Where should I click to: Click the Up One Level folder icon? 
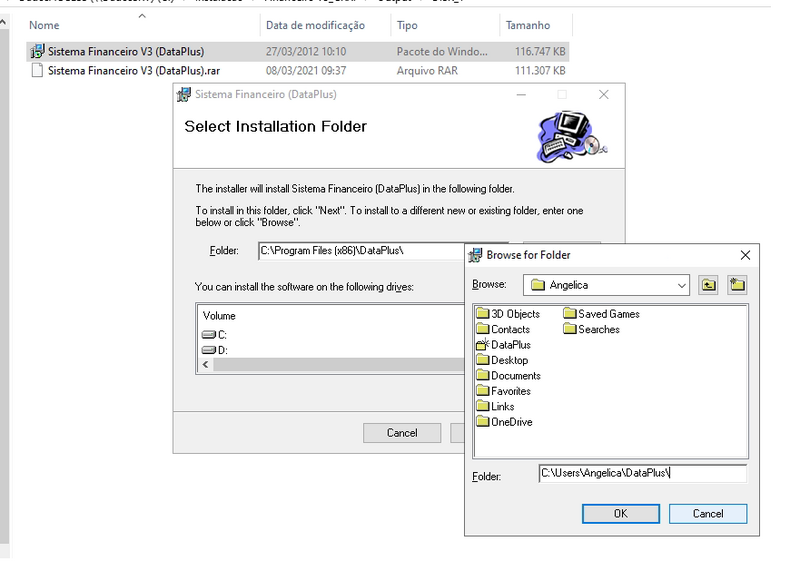tap(709, 285)
